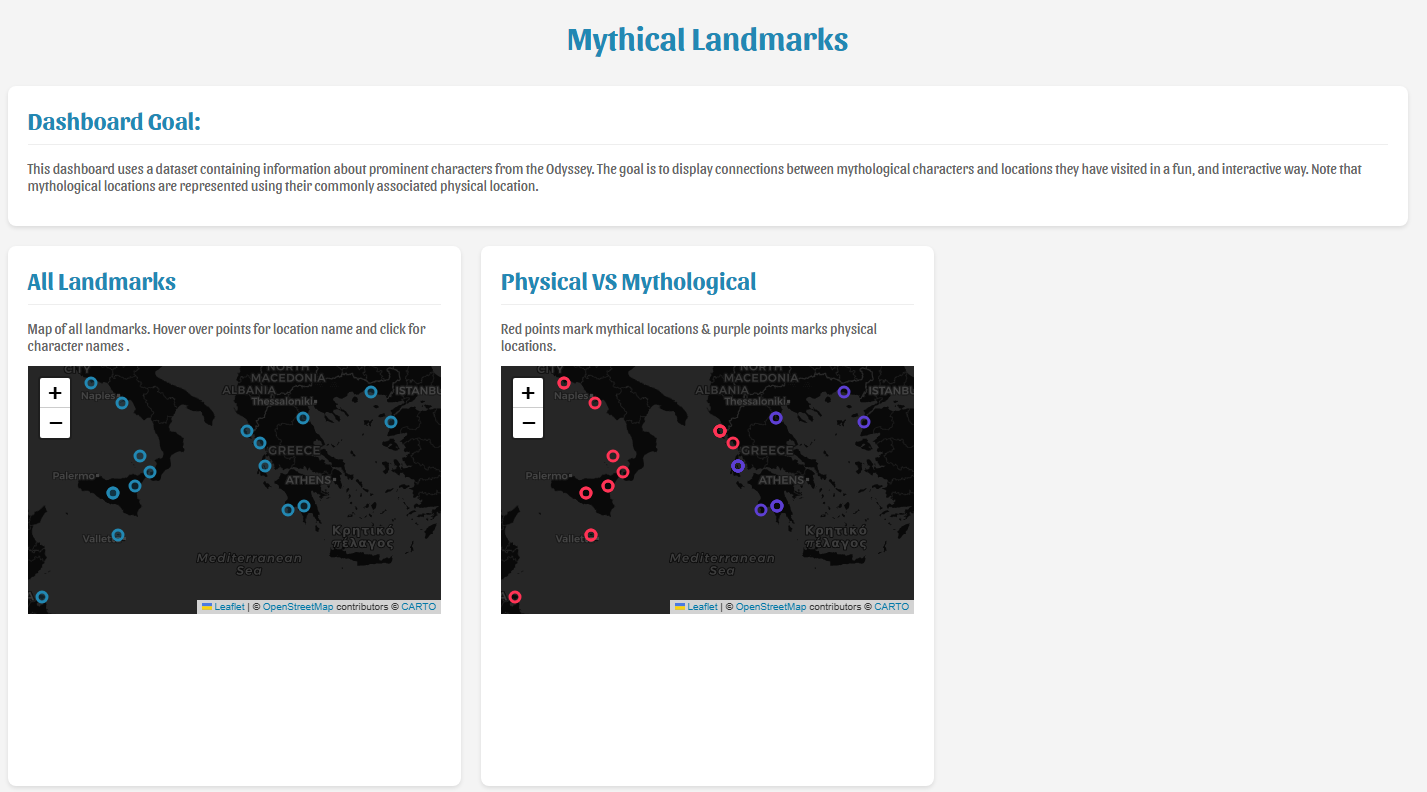This screenshot has width=1427, height=792.
Task: Select red marker above the Naples label
Action: point(564,383)
